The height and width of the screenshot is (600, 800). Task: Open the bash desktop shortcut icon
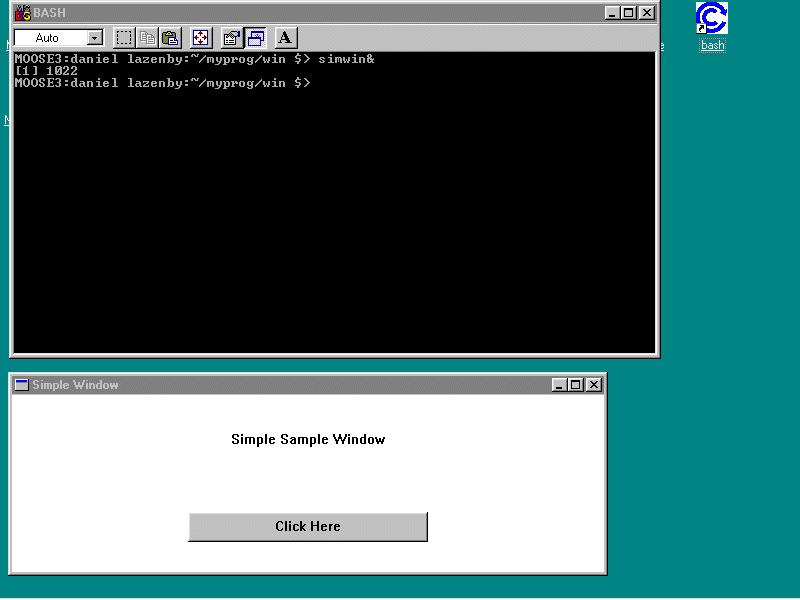tap(712, 20)
